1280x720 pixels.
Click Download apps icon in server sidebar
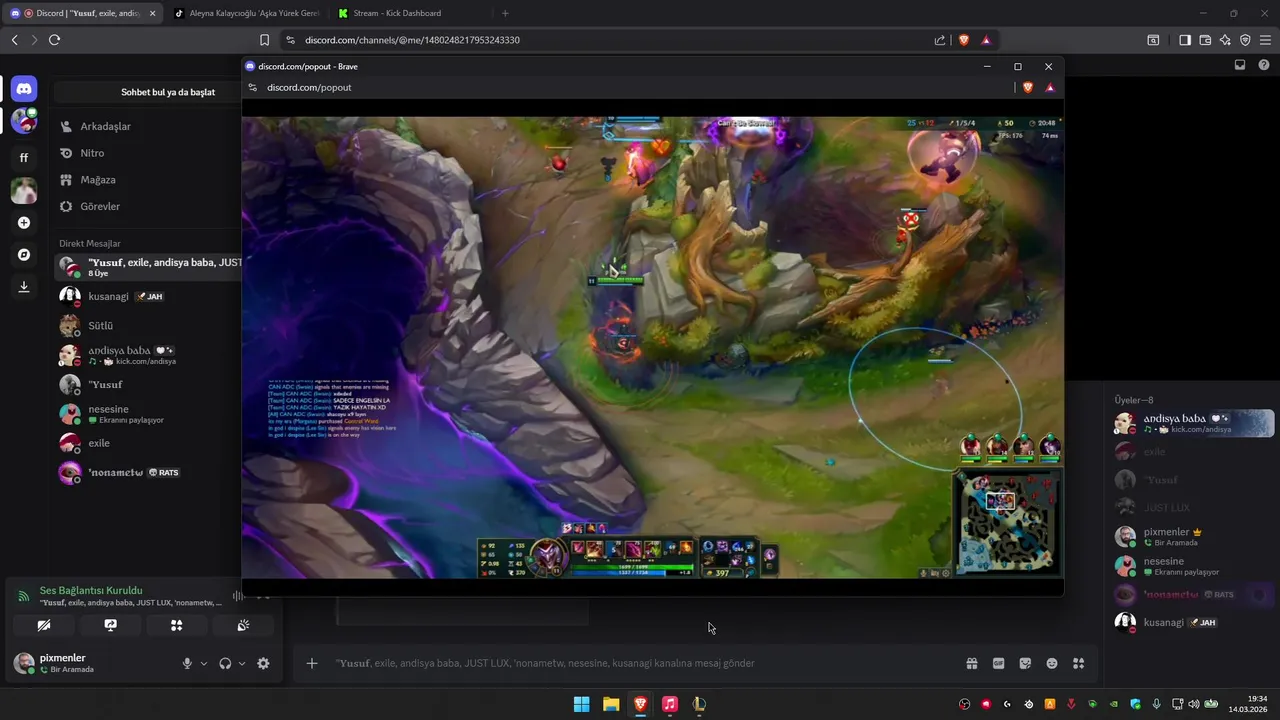[x=24, y=287]
